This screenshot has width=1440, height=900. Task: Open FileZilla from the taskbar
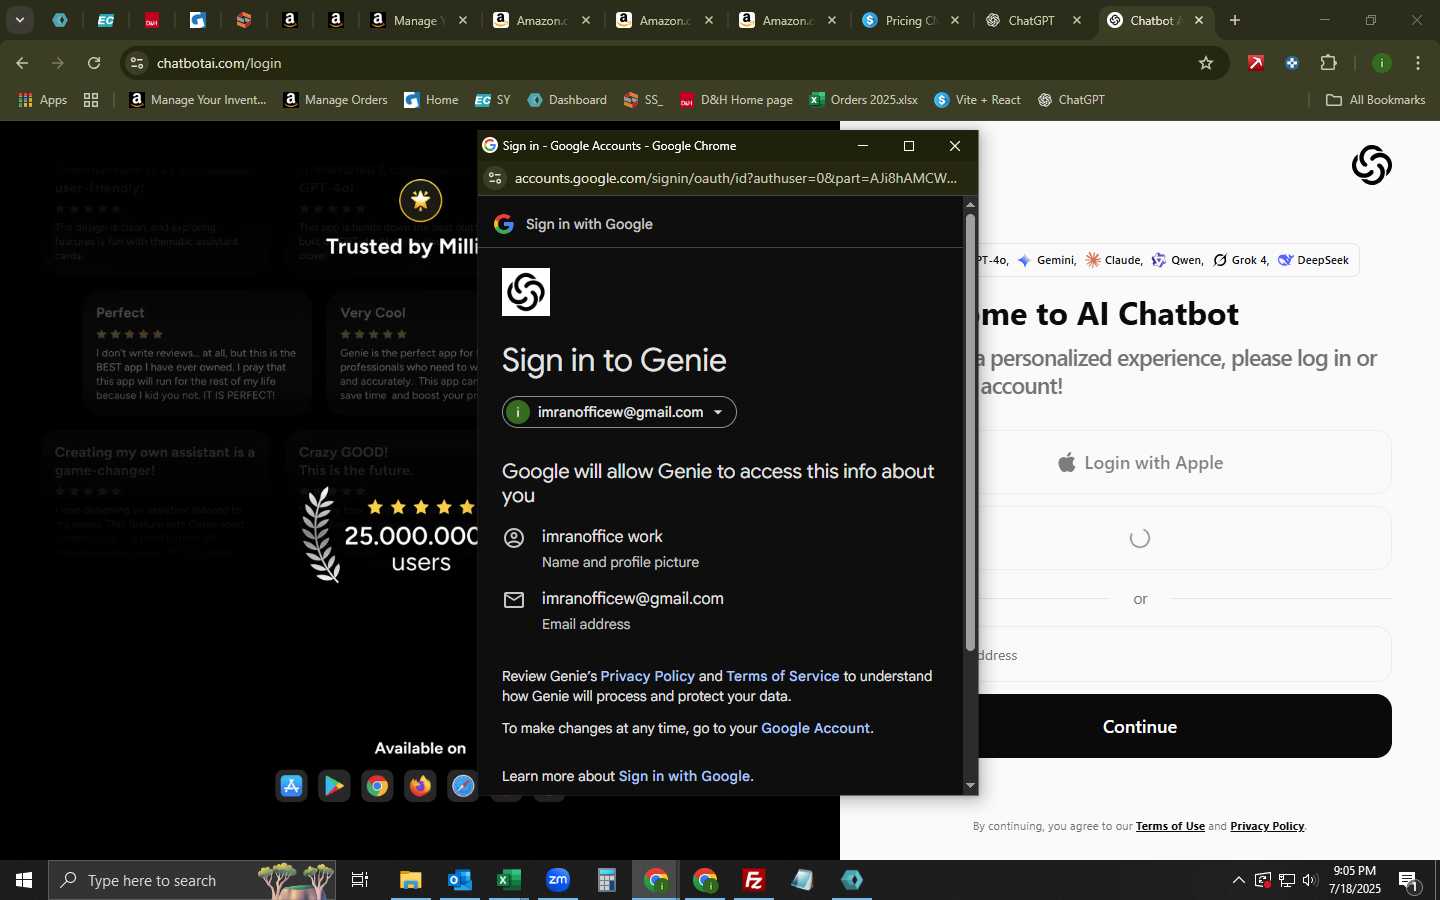pos(754,880)
